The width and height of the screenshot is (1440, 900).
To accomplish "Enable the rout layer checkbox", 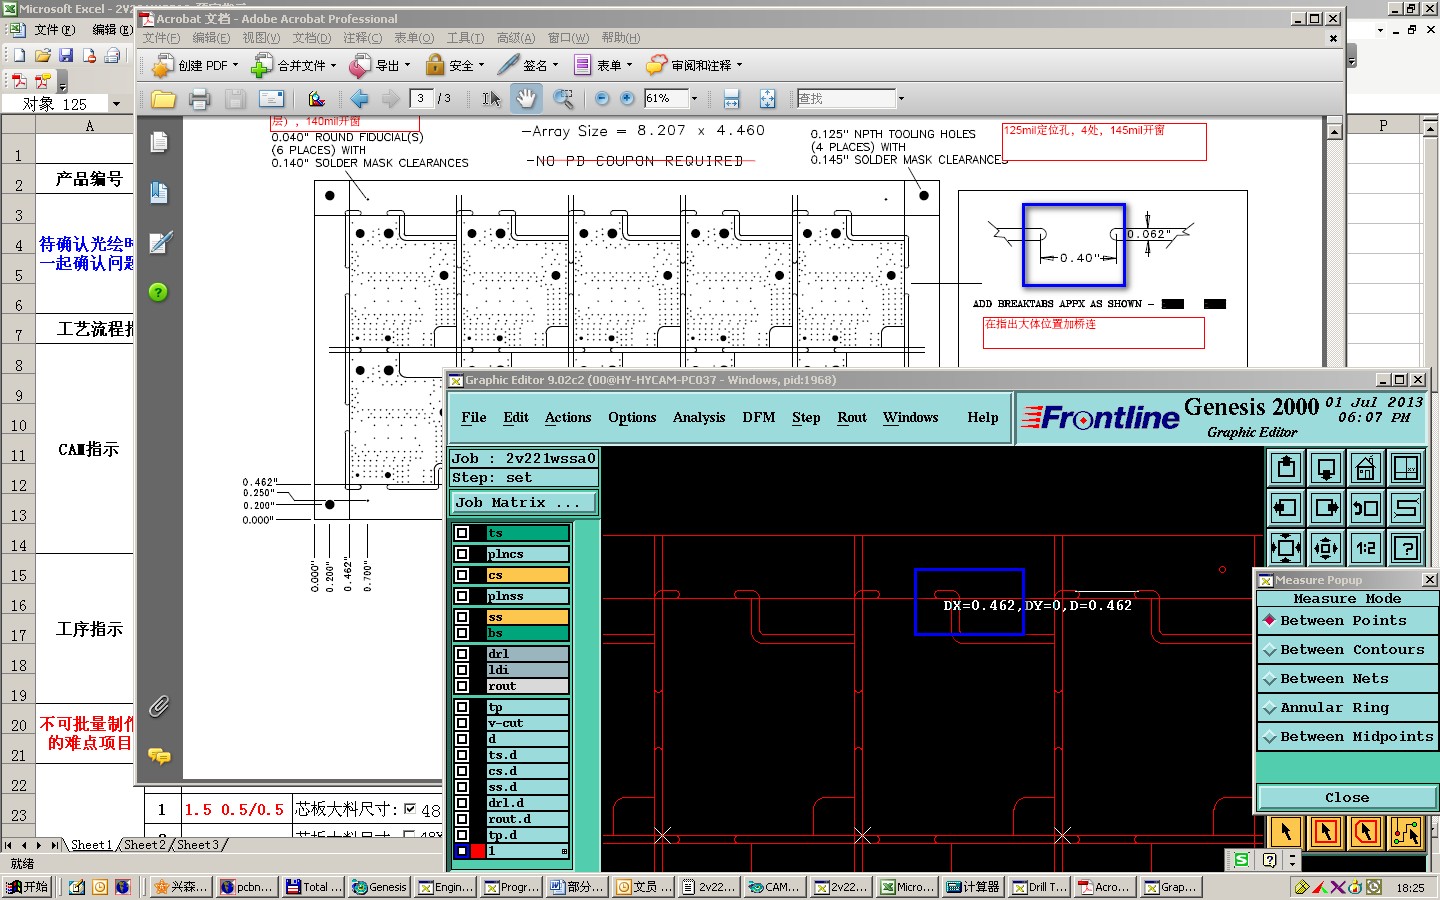I will coord(462,686).
